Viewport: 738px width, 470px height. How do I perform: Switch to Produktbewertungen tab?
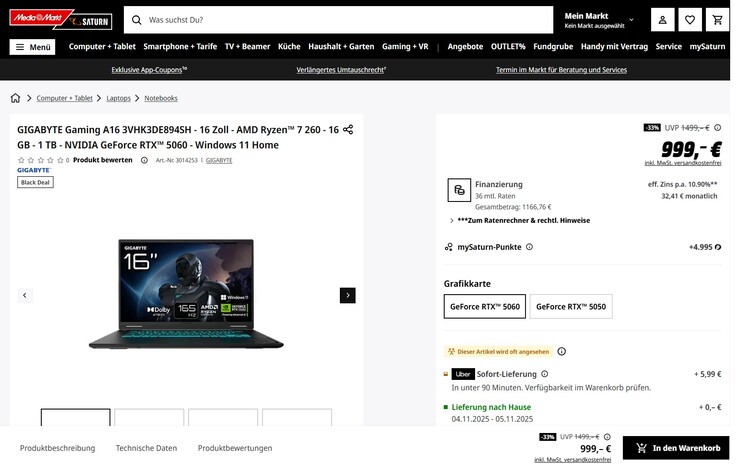tap(235, 448)
